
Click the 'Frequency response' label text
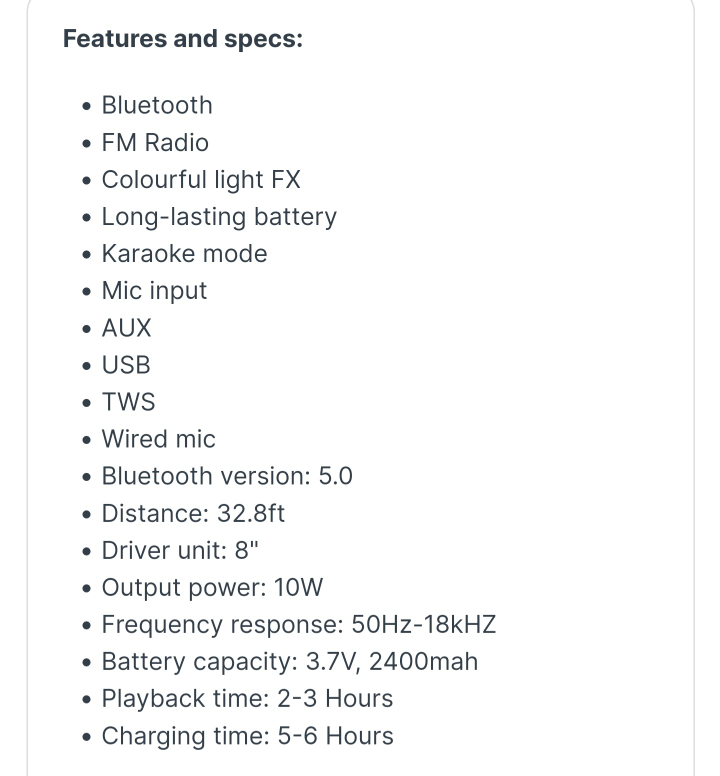click(x=222, y=625)
